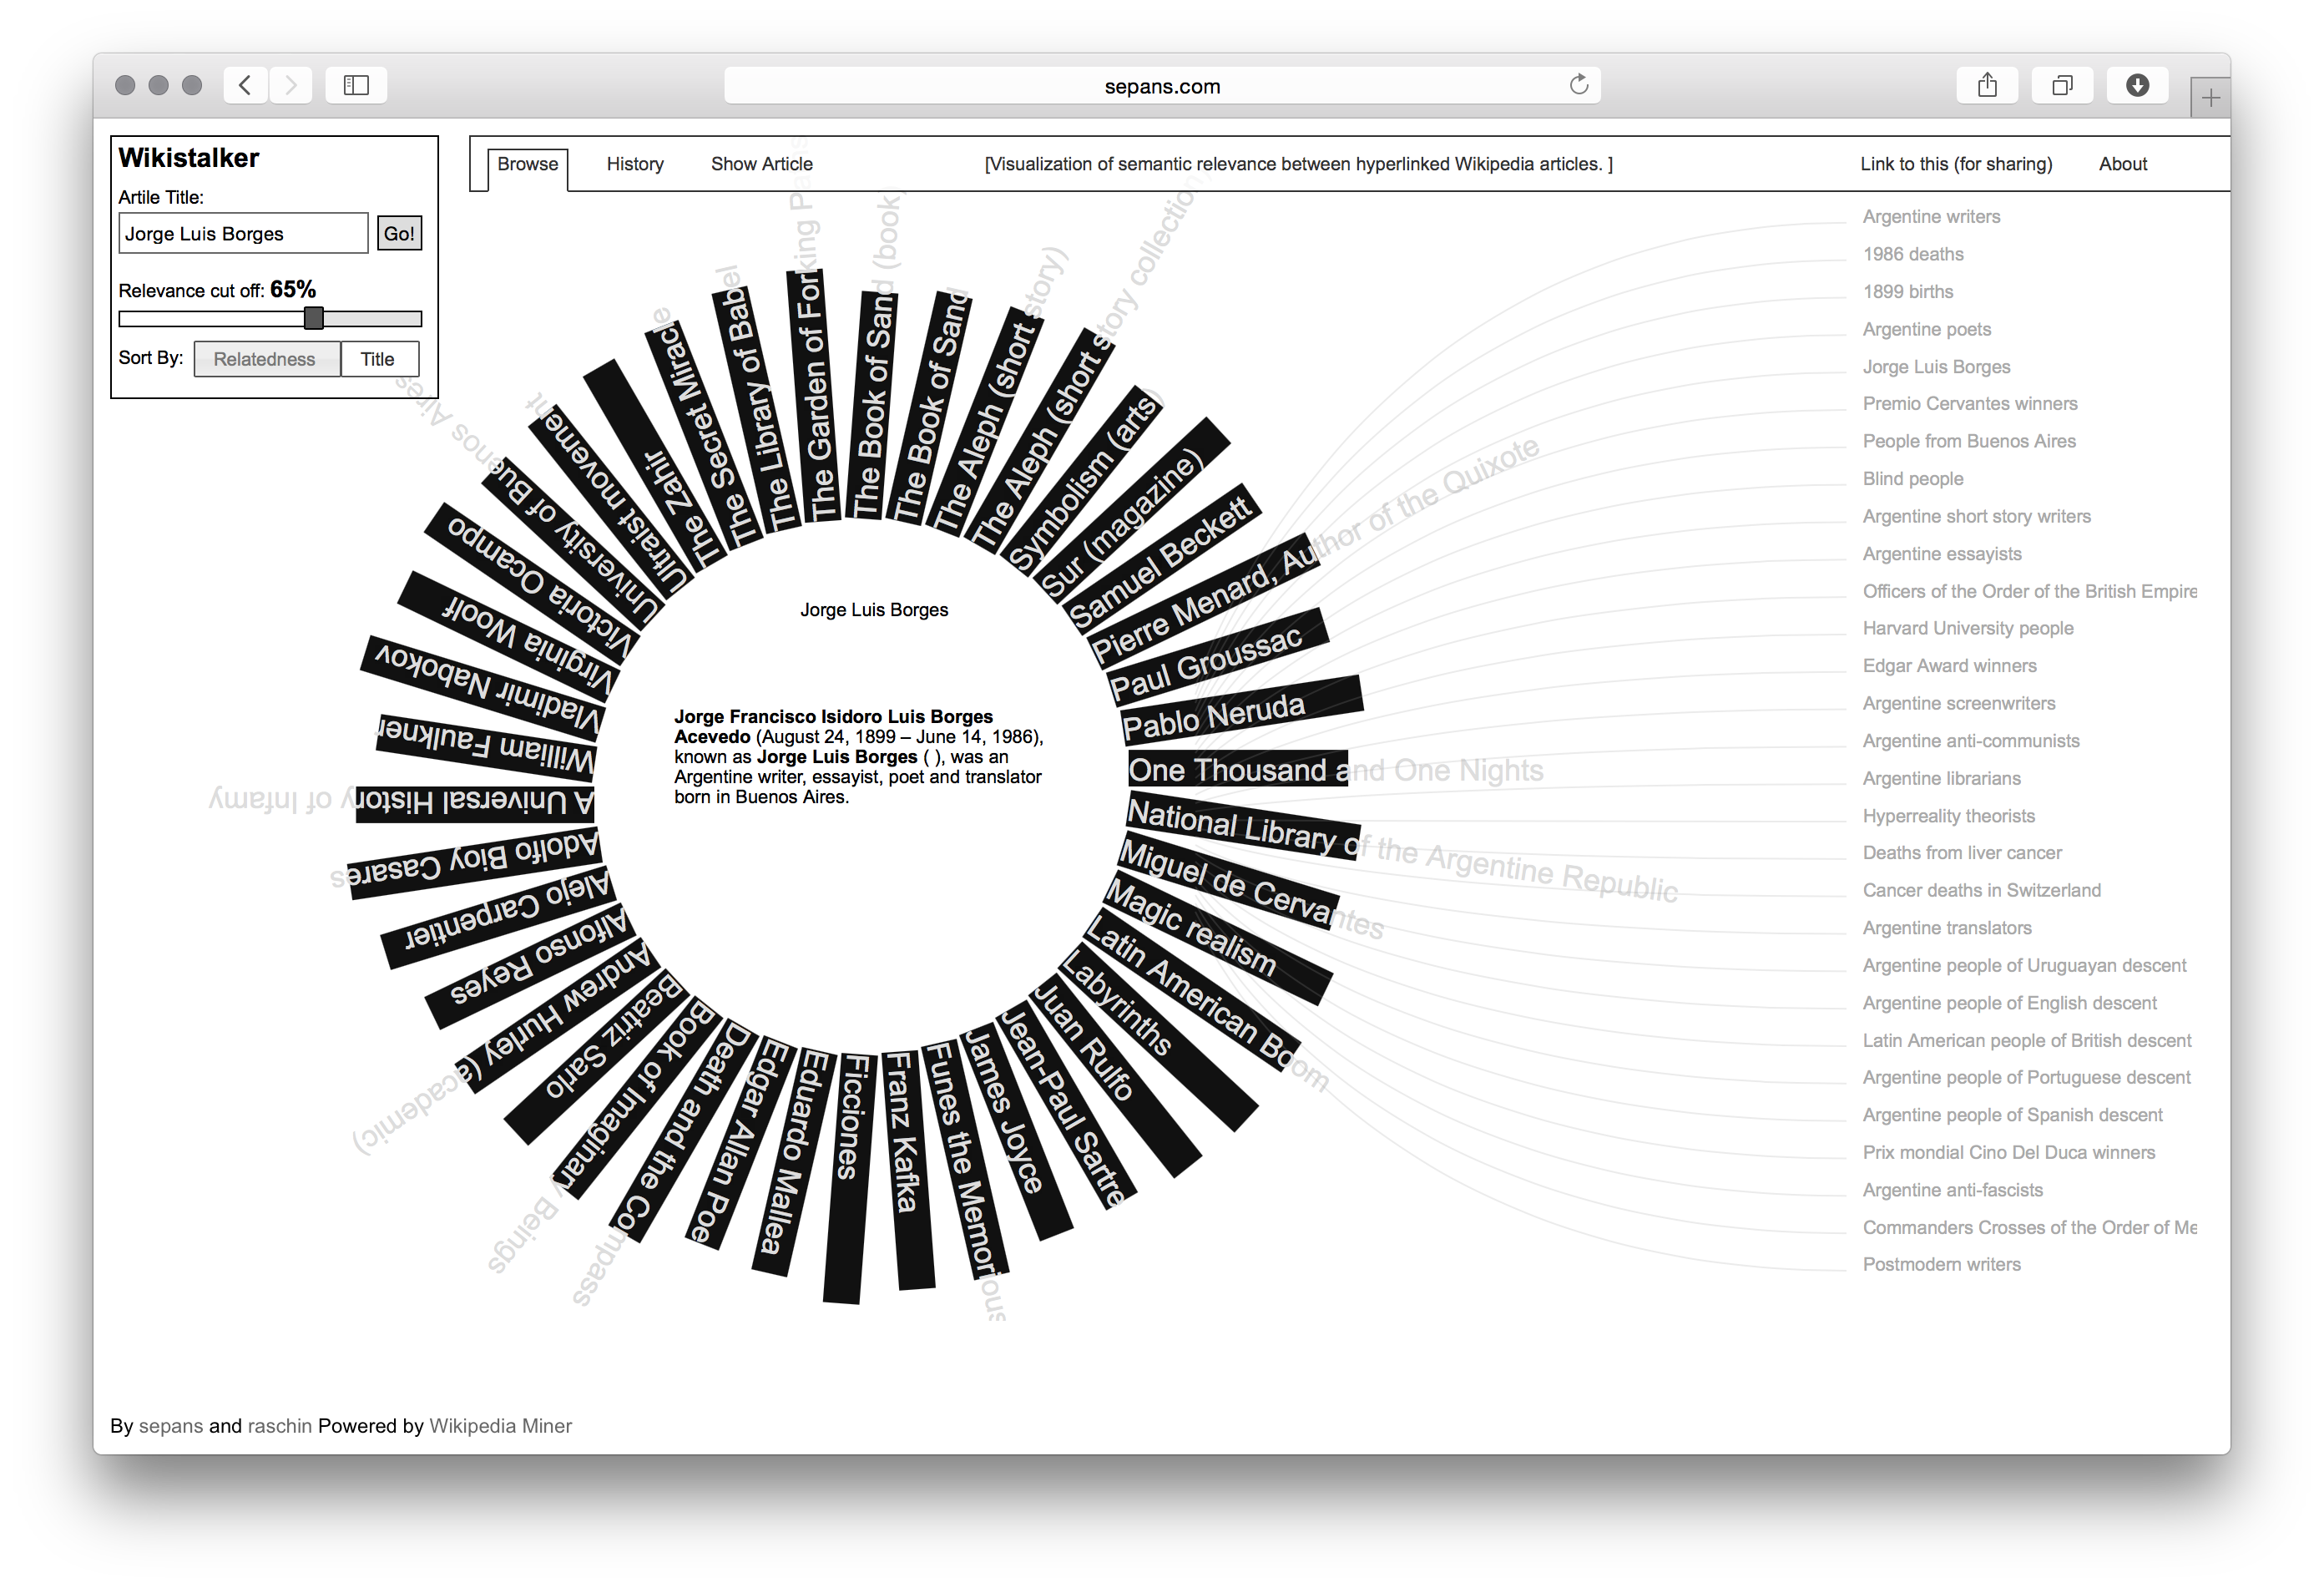Click the Relevance cut off slider handle
The width and height of the screenshot is (2324, 1588).
point(314,318)
